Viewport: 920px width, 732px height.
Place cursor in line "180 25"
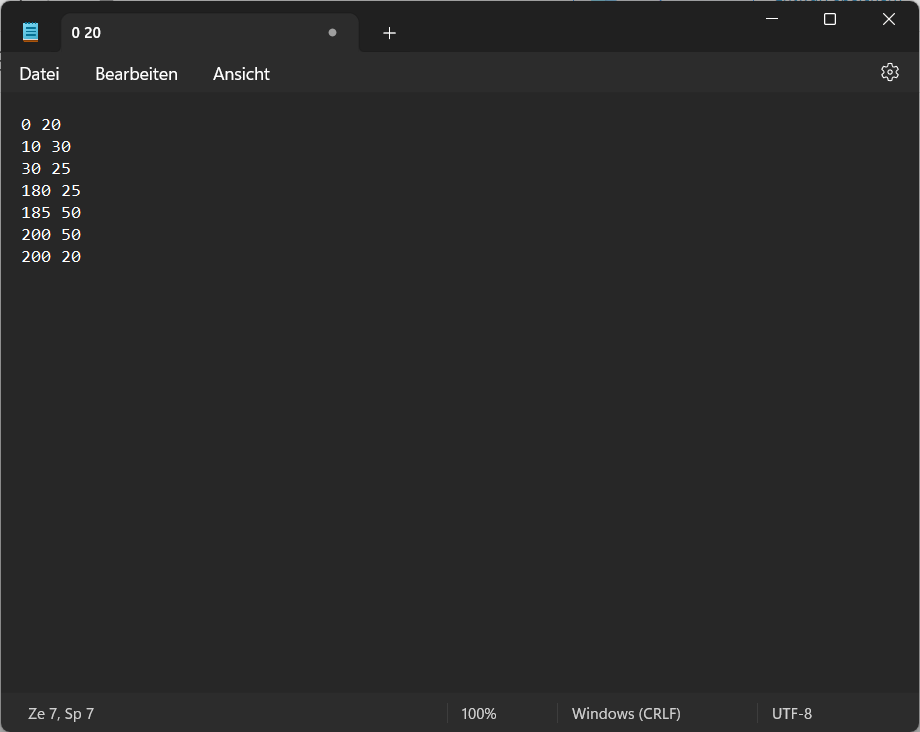tap(51, 191)
